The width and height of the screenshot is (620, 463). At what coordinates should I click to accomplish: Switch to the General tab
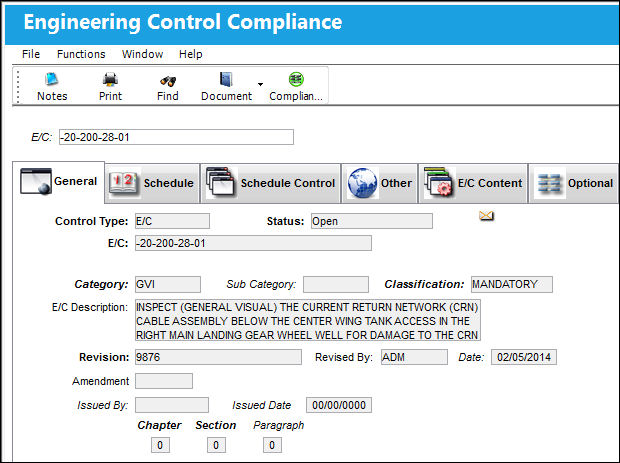click(59, 182)
